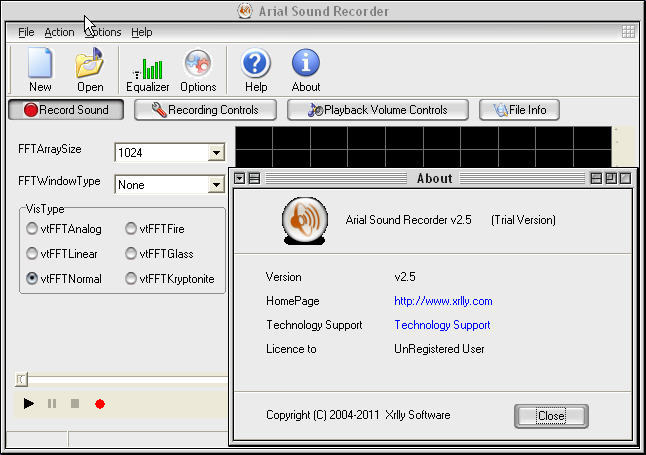646x455 pixels.
Task: Select vtFFTKryptonite visualization
Action: click(170, 279)
